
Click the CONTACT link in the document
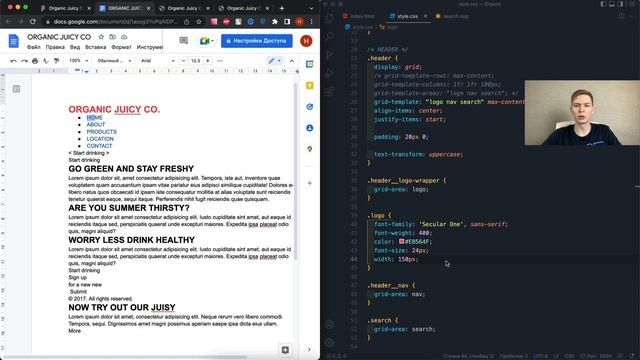(99, 146)
